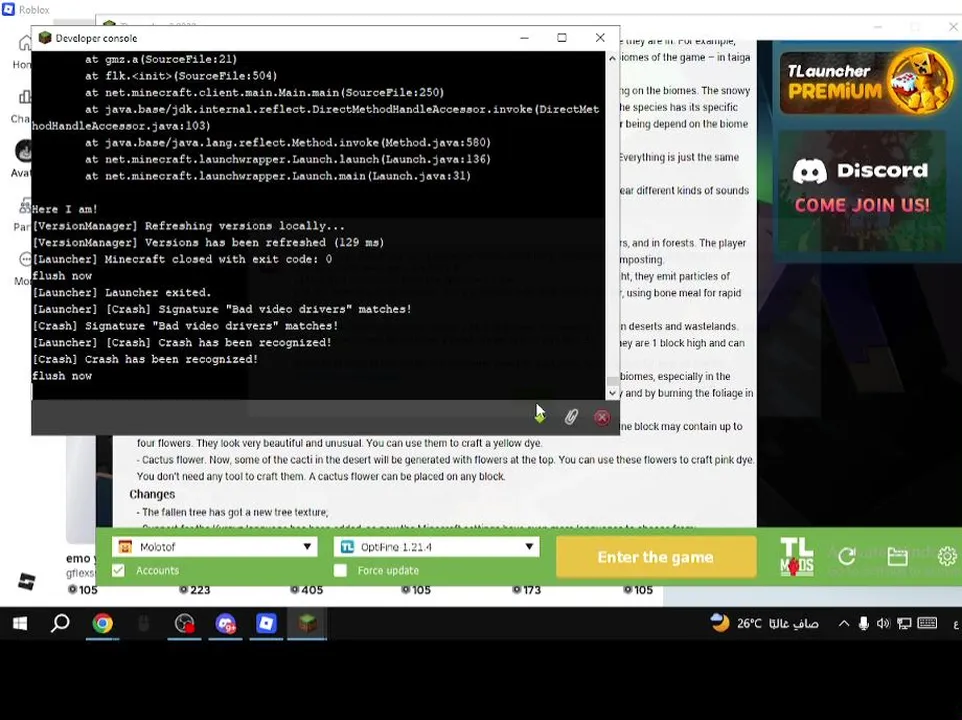
Task: Enable the Force update checkbox
Action: tap(341, 570)
